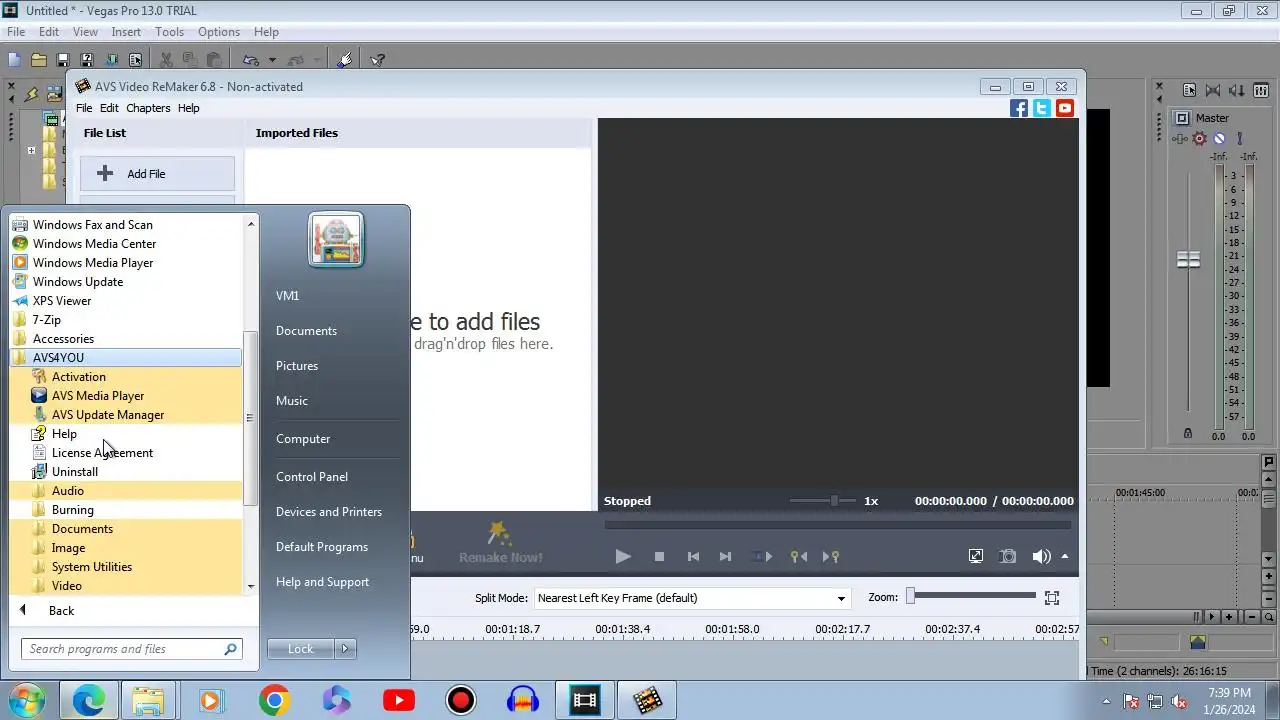
Task: Expand the volume control arrow
Action: pyautogui.click(x=1065, y=557)
